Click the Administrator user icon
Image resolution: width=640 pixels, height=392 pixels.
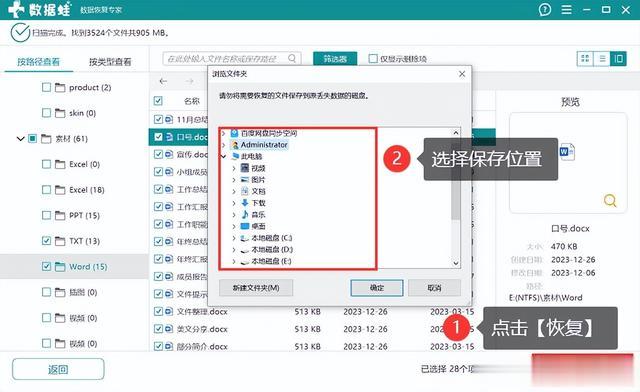235,145
